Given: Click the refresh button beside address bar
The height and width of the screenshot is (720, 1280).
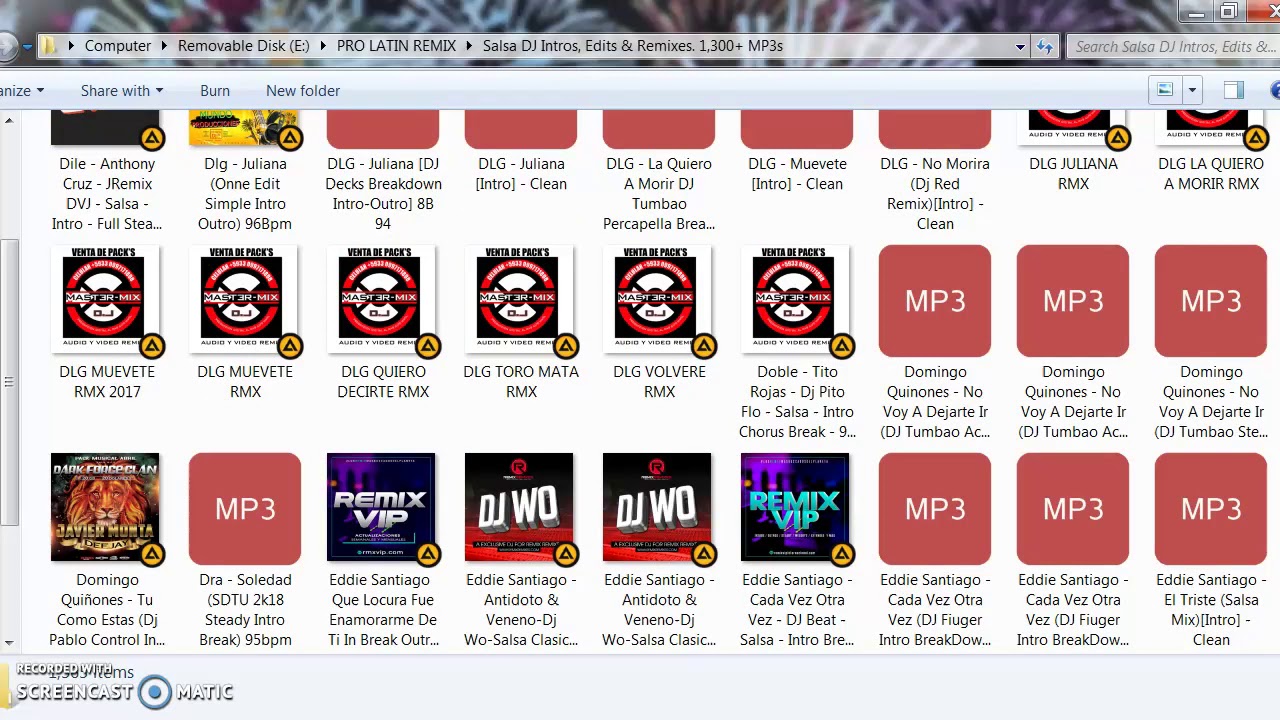Looking at the screenshot, I should pyautogui.click(x=1045, y=46).
